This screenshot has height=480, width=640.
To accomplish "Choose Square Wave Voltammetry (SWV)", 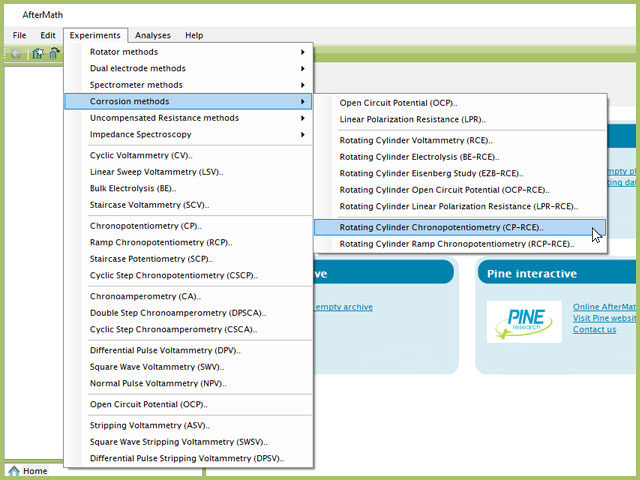I will click(x=188, y=367).
